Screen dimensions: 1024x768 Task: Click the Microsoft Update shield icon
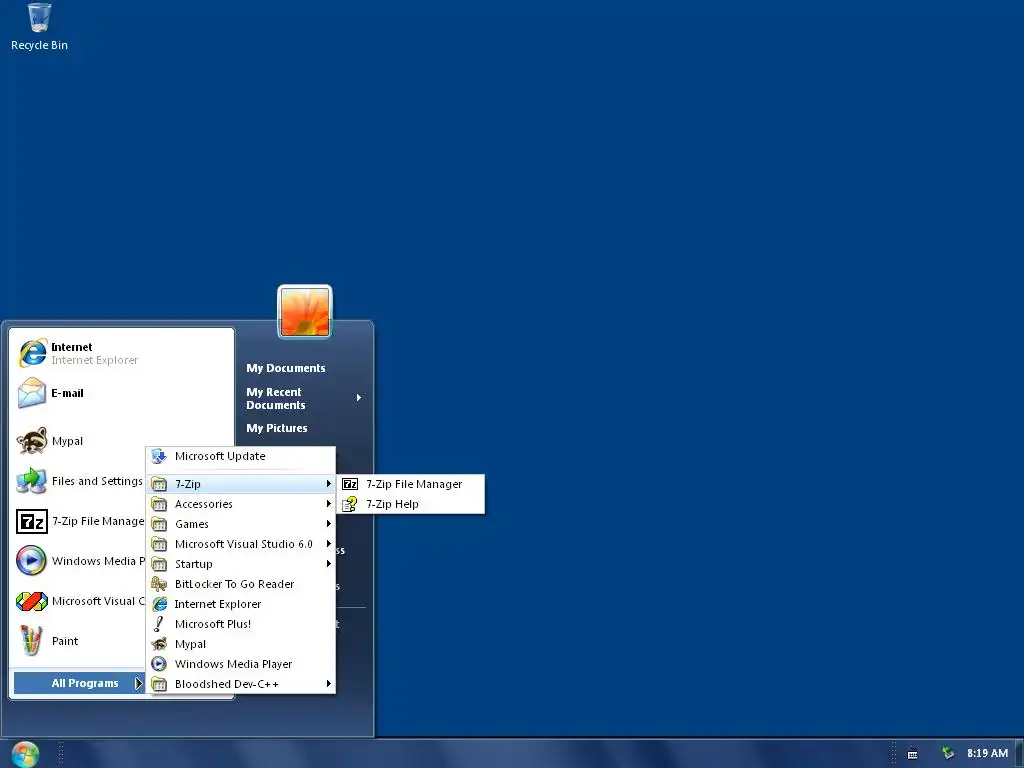tap(159, 456)
